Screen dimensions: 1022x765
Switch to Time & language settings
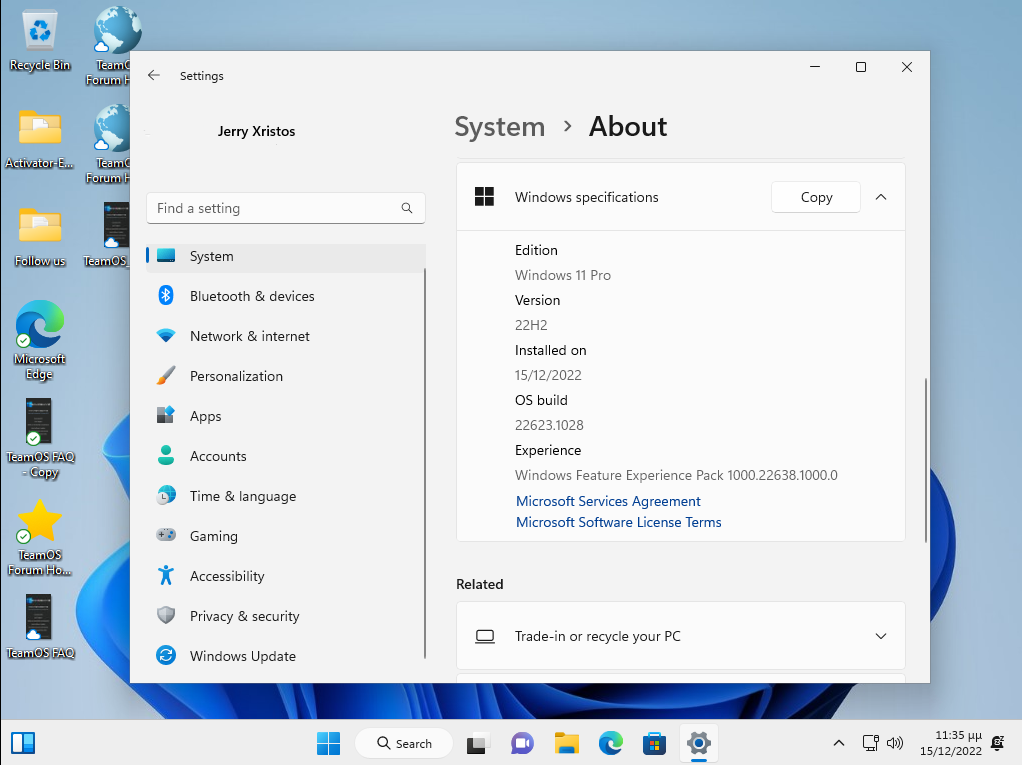pyautogui.click(x=242, y=496)
